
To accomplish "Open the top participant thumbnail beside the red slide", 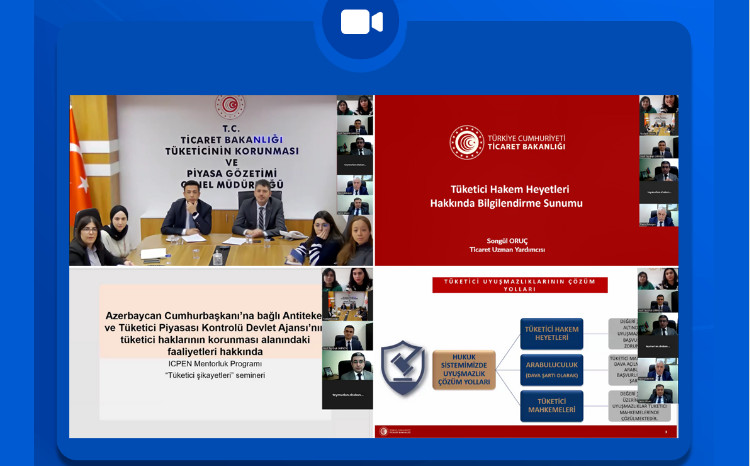I will point(659,104).
